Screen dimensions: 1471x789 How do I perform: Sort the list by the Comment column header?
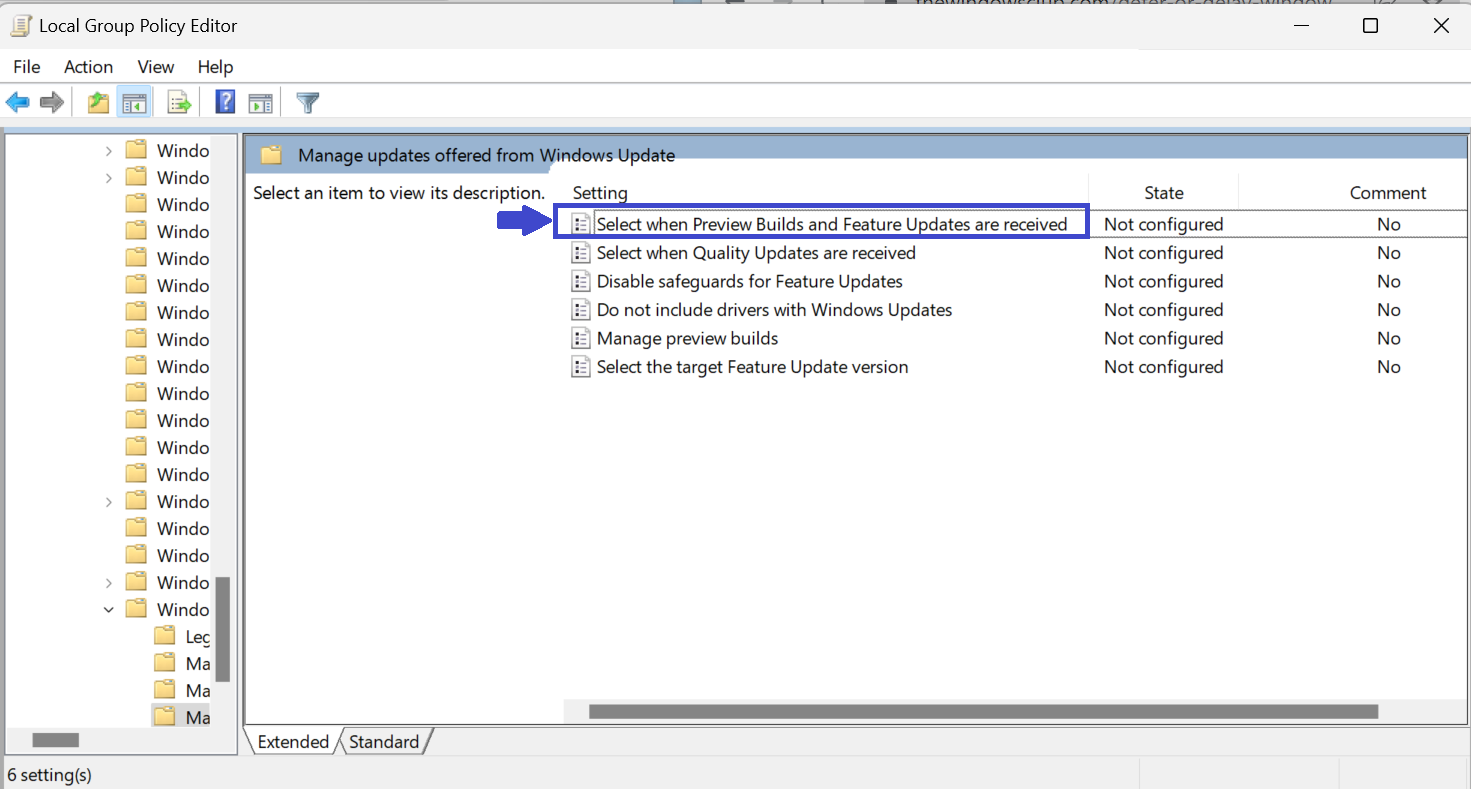pyautogui.click(x=1388, y=193)
